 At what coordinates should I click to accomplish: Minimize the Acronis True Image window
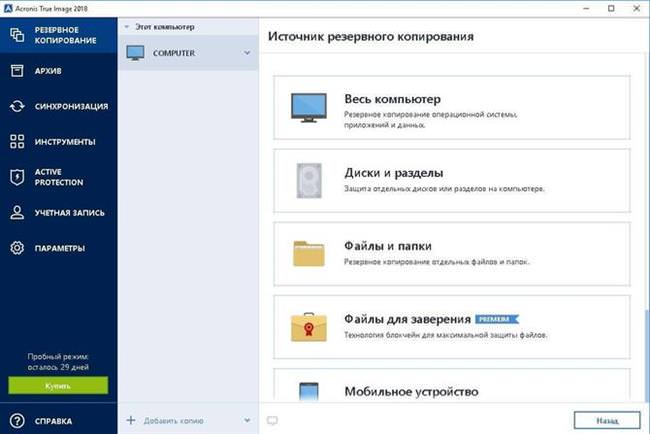[586, 8]
